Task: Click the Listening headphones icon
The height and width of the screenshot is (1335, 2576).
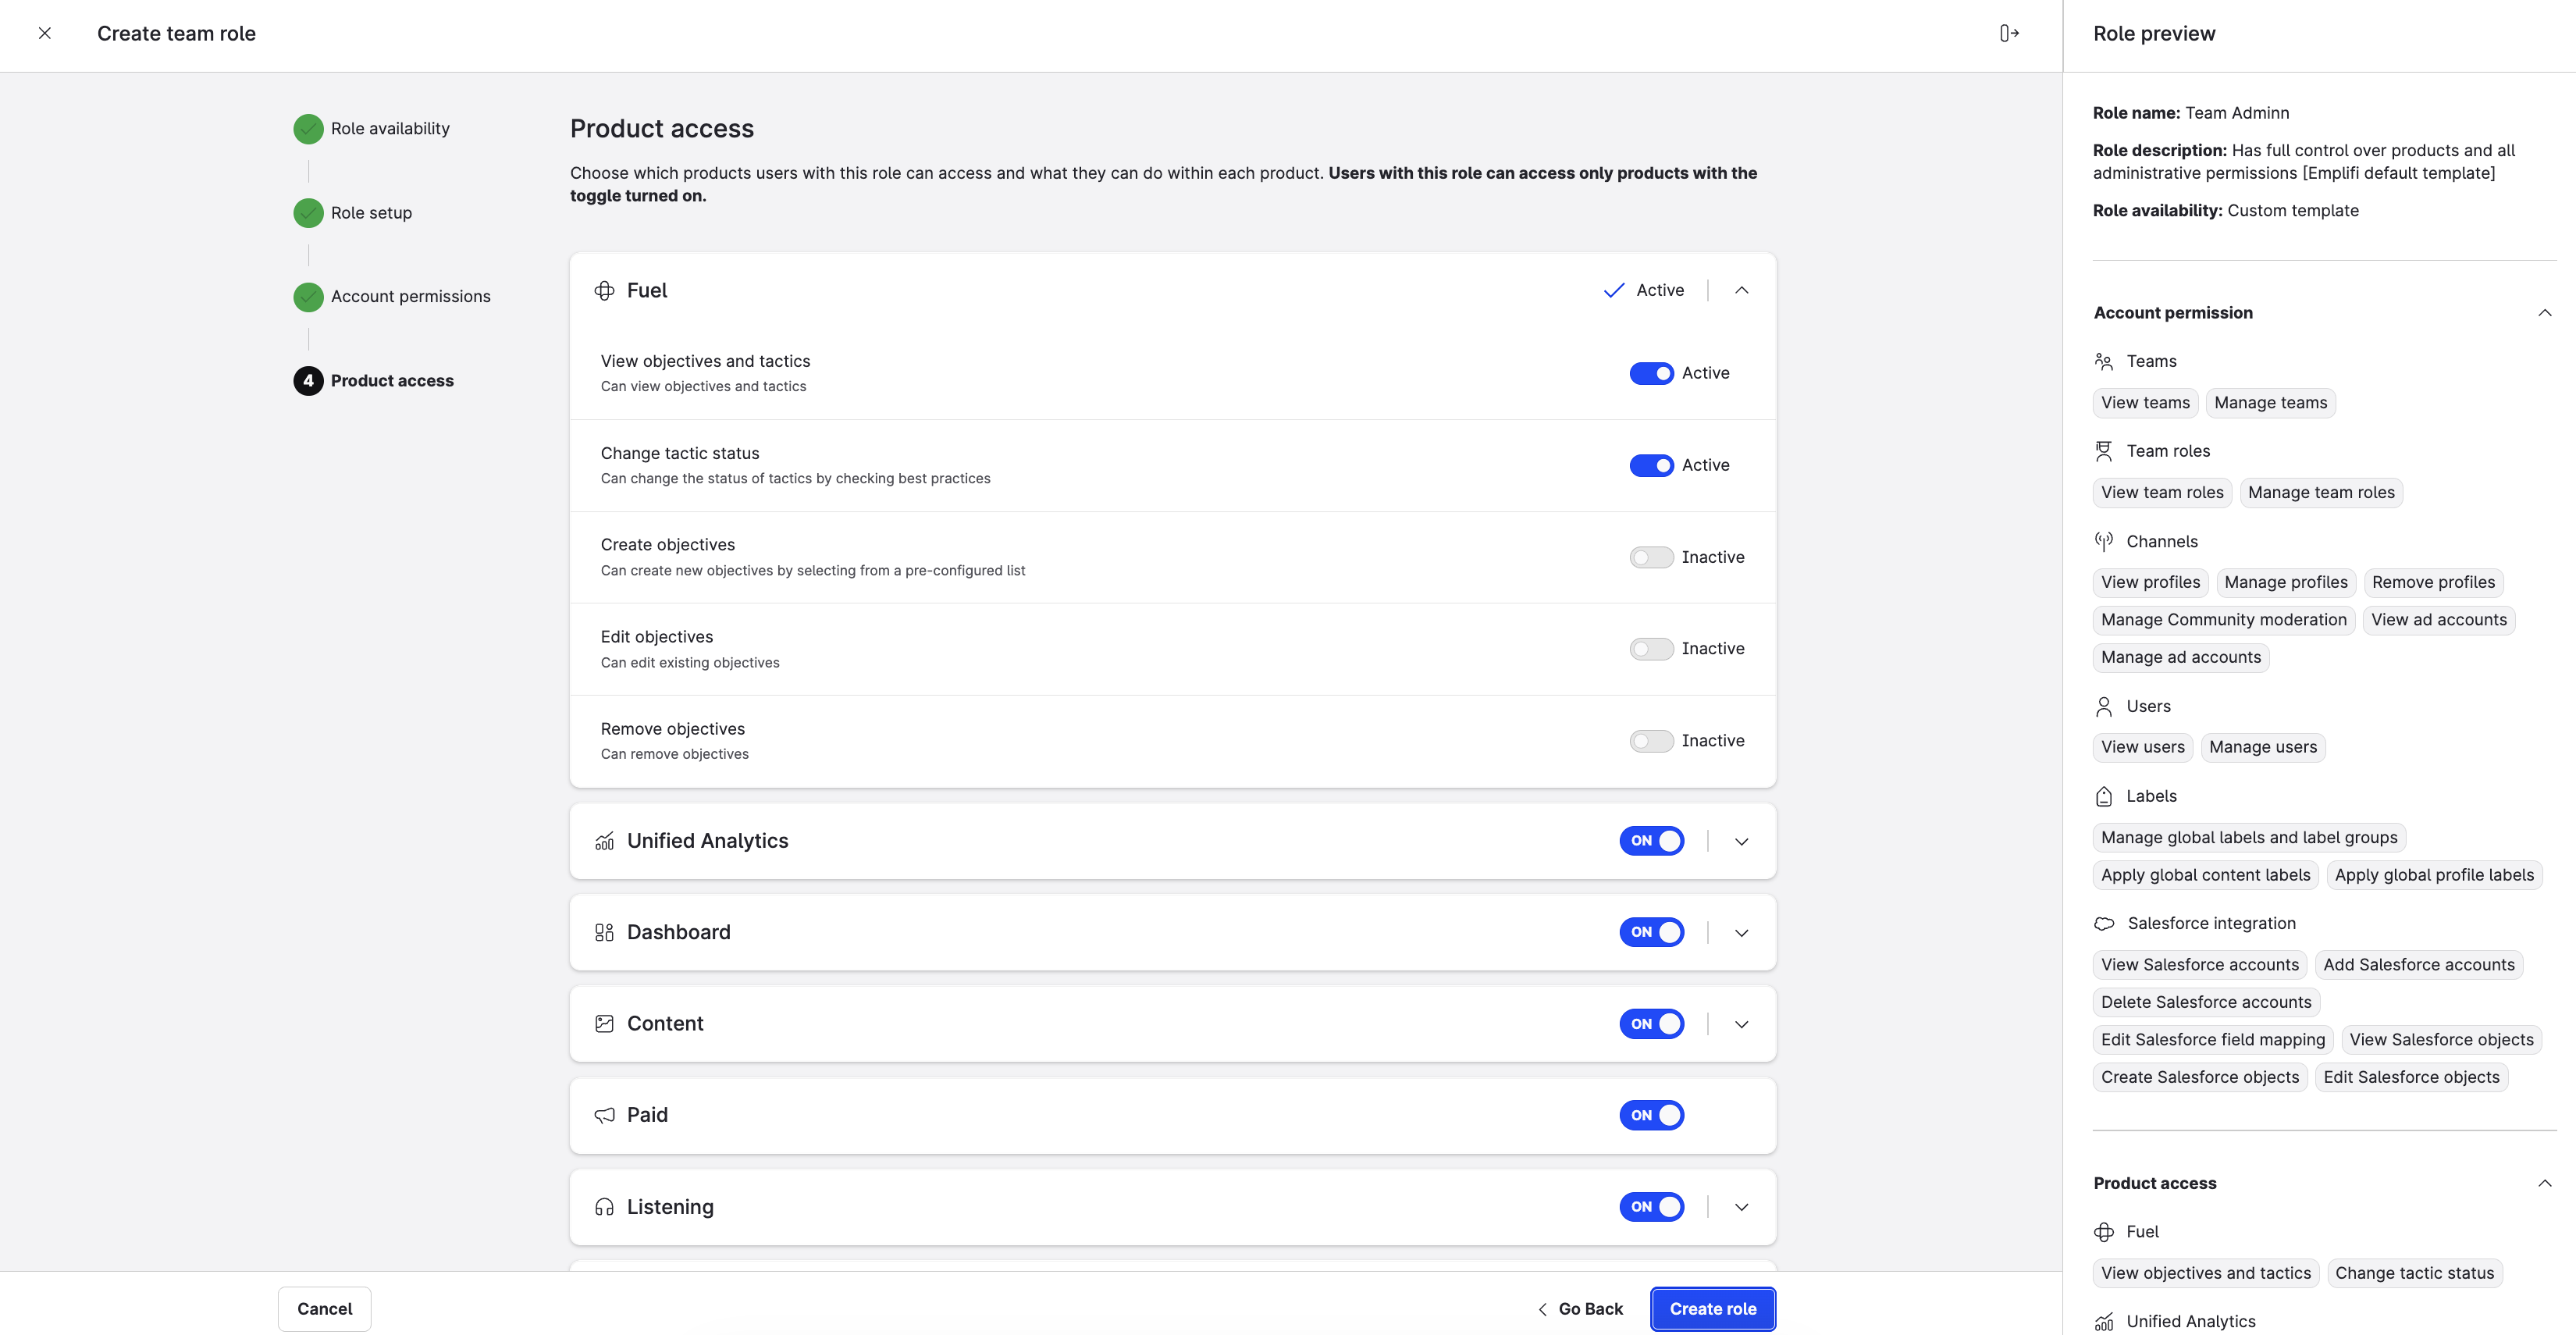Action: point(604,1207)
